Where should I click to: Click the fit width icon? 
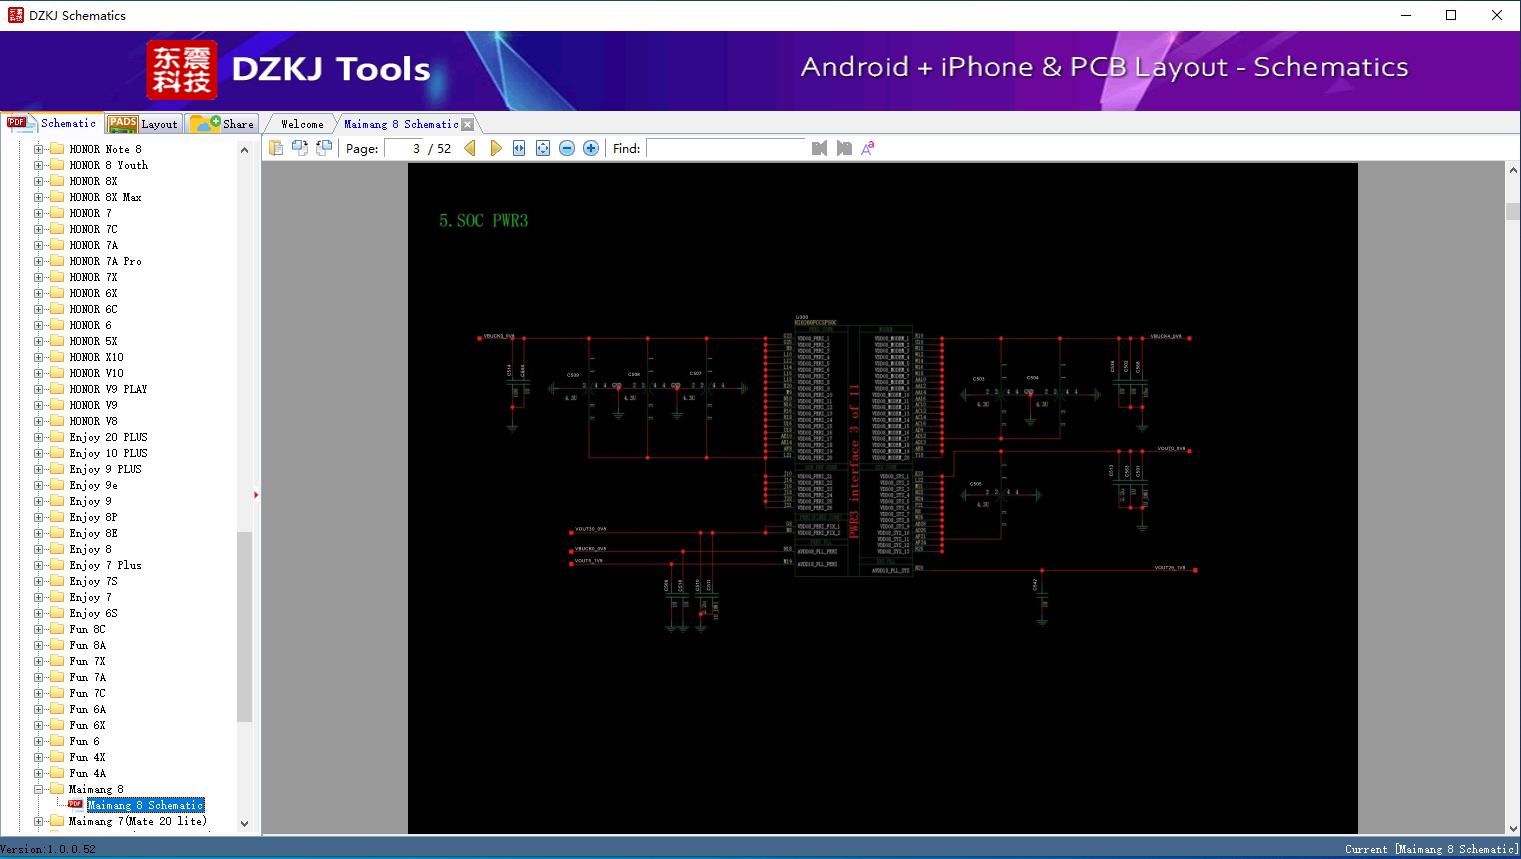point(519,148)
